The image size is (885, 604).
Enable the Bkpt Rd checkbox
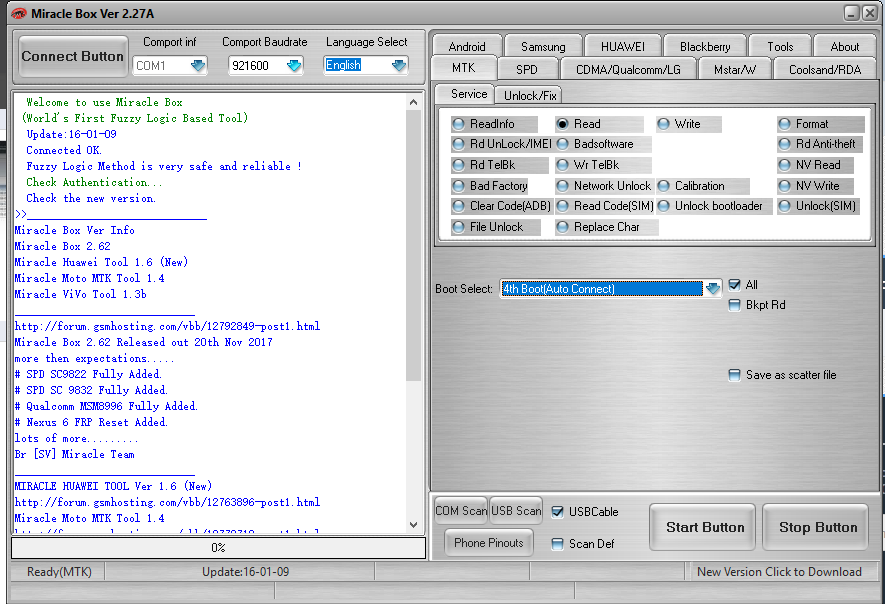pos(734,305)
